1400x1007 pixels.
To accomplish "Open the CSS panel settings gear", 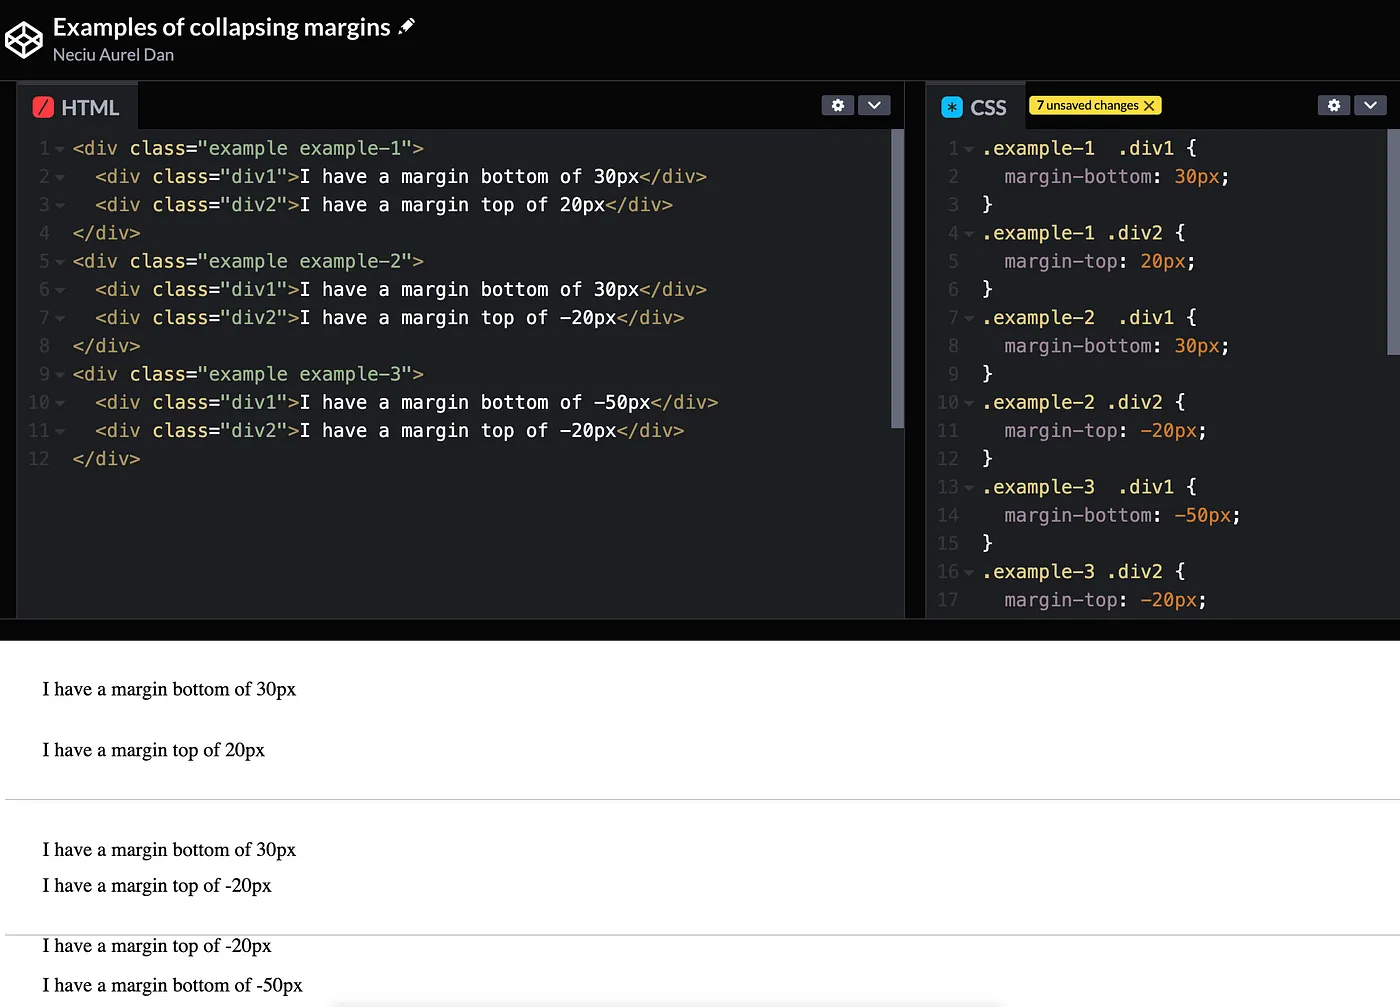I will 1334,105.
